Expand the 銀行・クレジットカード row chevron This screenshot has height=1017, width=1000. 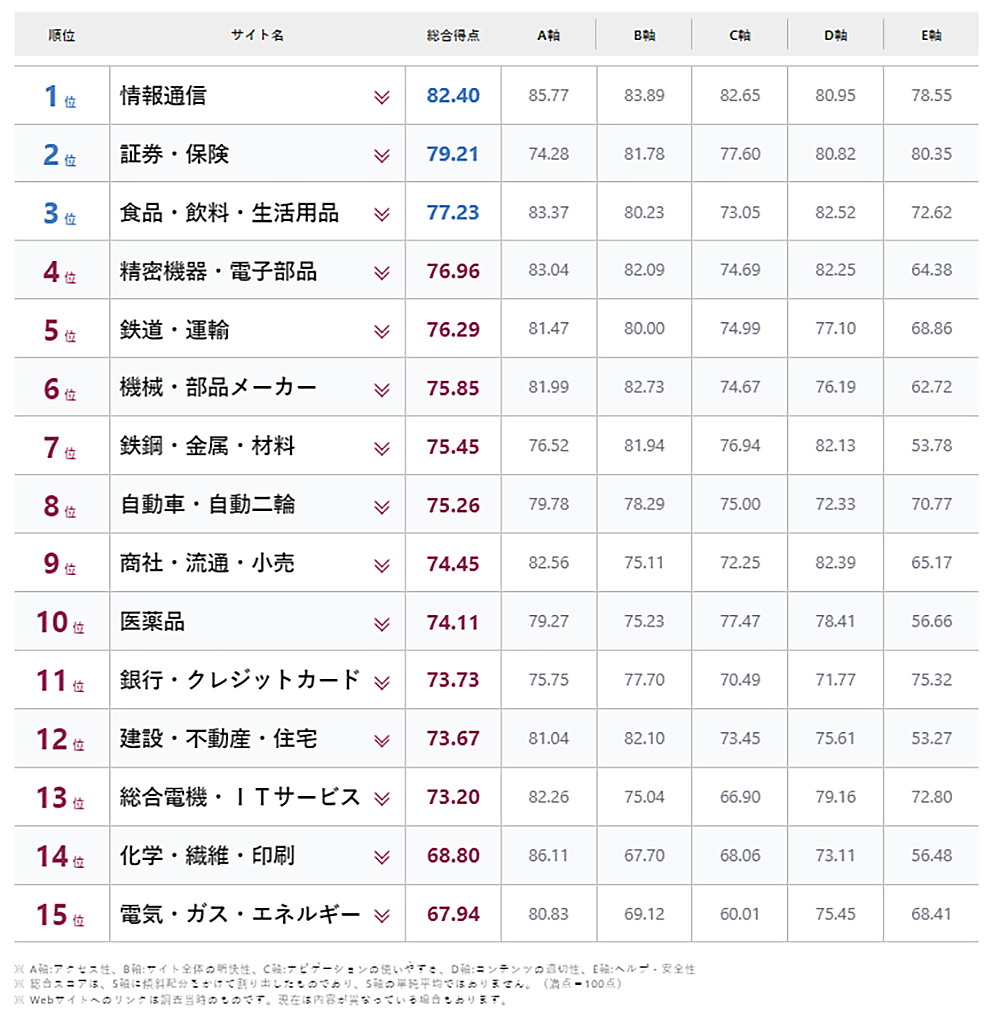[x=381, y=682]
